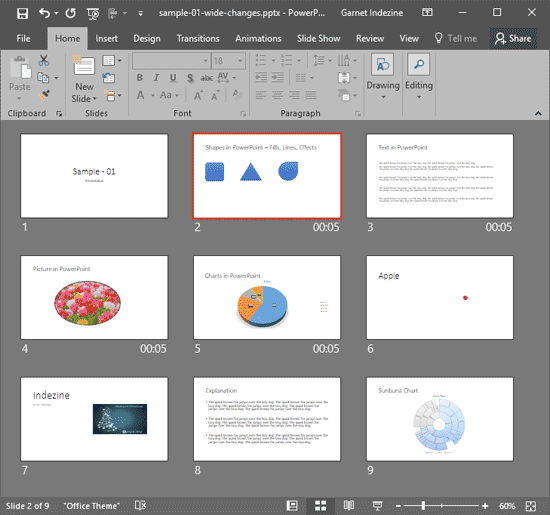Click the Repeat icon in Quick Access
550x515 pixels.
point(71,13)
